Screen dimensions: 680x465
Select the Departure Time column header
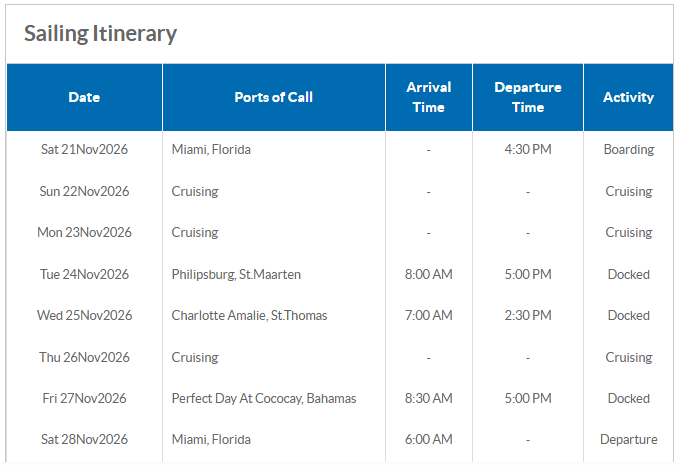point(528,97)
